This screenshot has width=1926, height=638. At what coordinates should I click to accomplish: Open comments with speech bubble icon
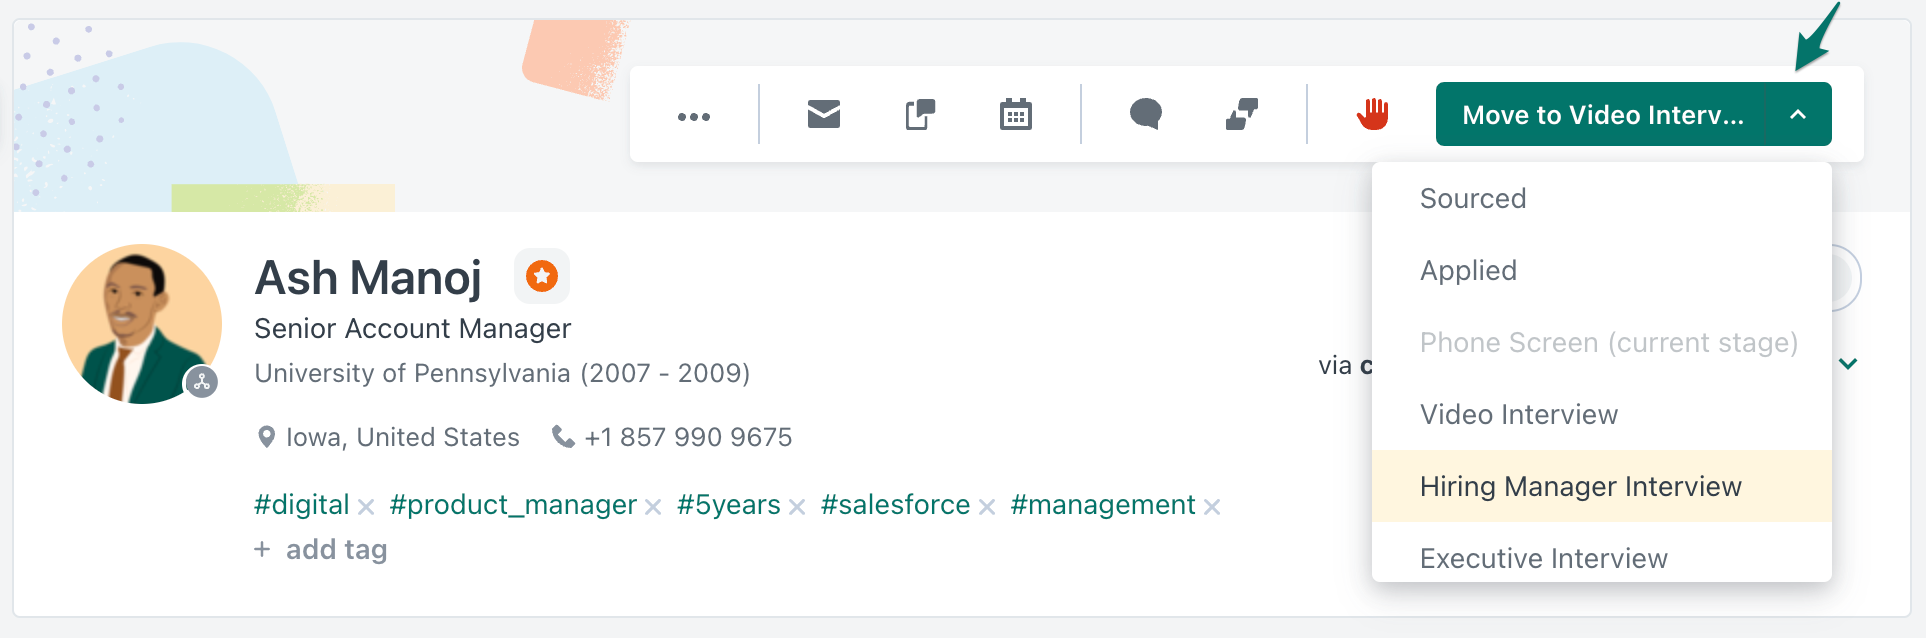pos(1146,115)
